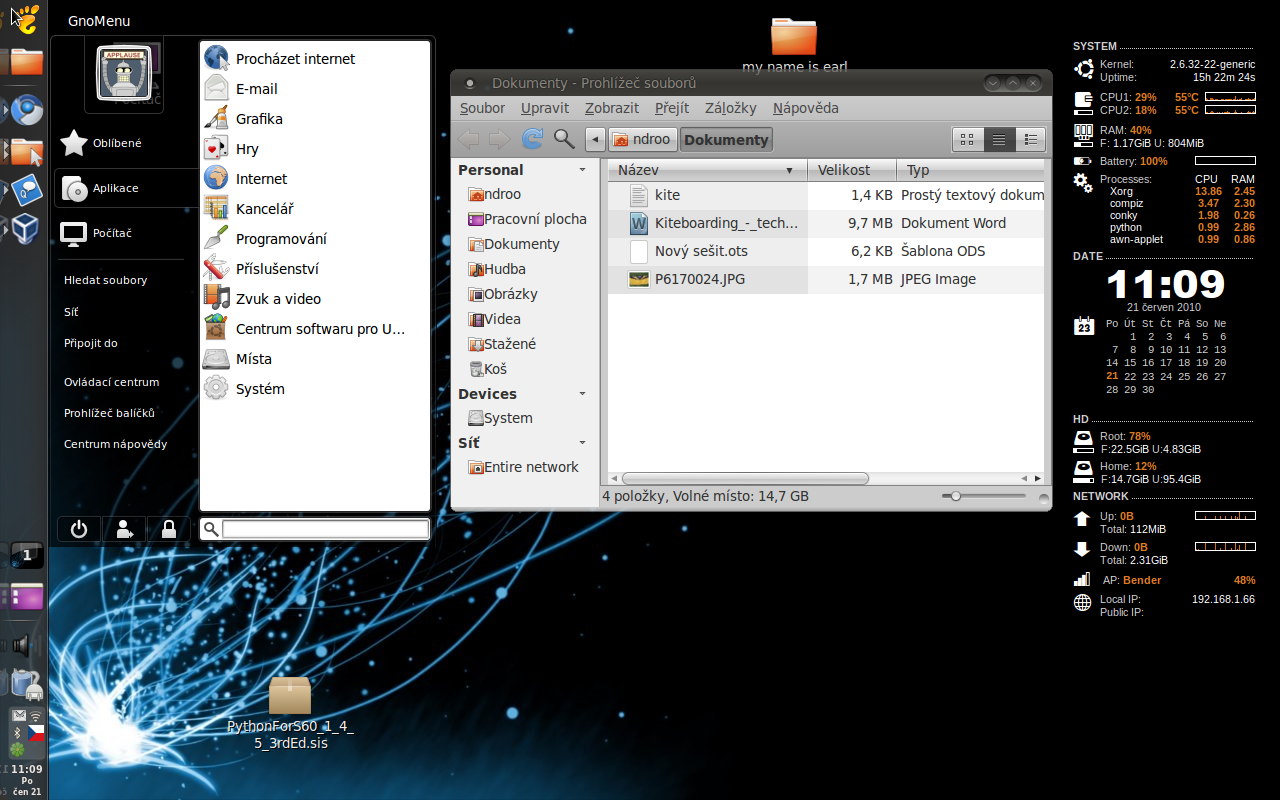
Task: Switch to icon view in file browser
Action: (967, 140)
